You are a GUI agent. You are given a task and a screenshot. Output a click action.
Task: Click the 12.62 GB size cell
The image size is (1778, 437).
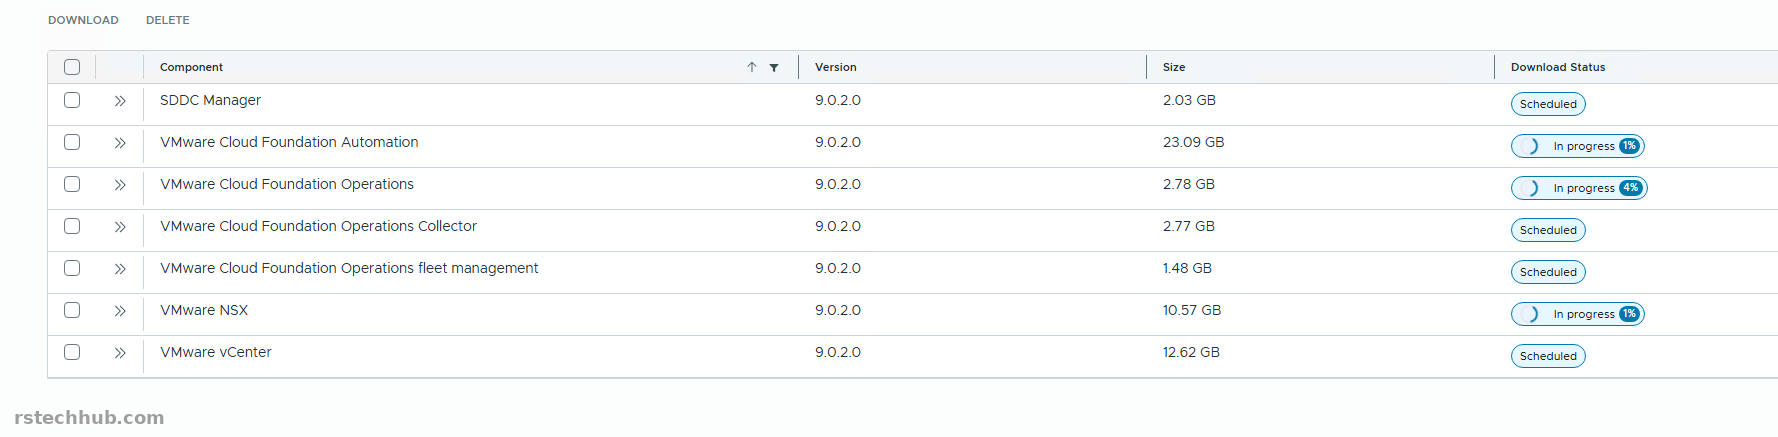(1191, 352)
